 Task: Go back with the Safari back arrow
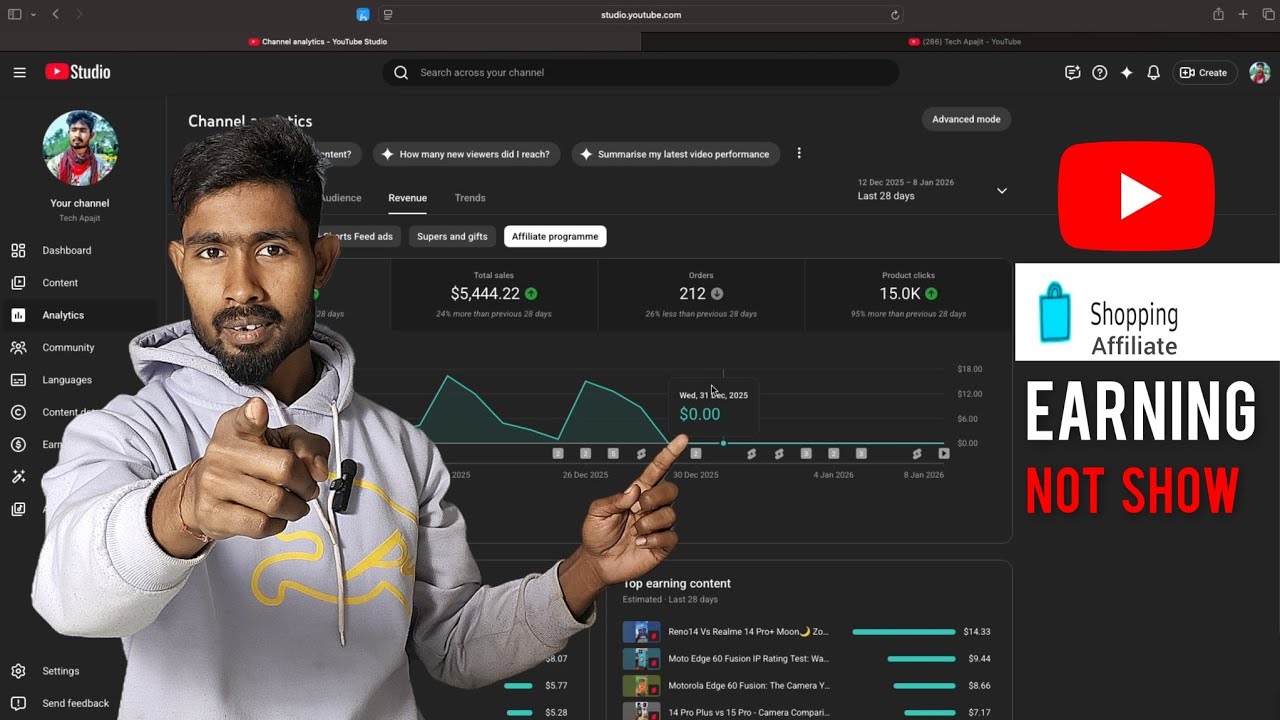coord(55,14)
